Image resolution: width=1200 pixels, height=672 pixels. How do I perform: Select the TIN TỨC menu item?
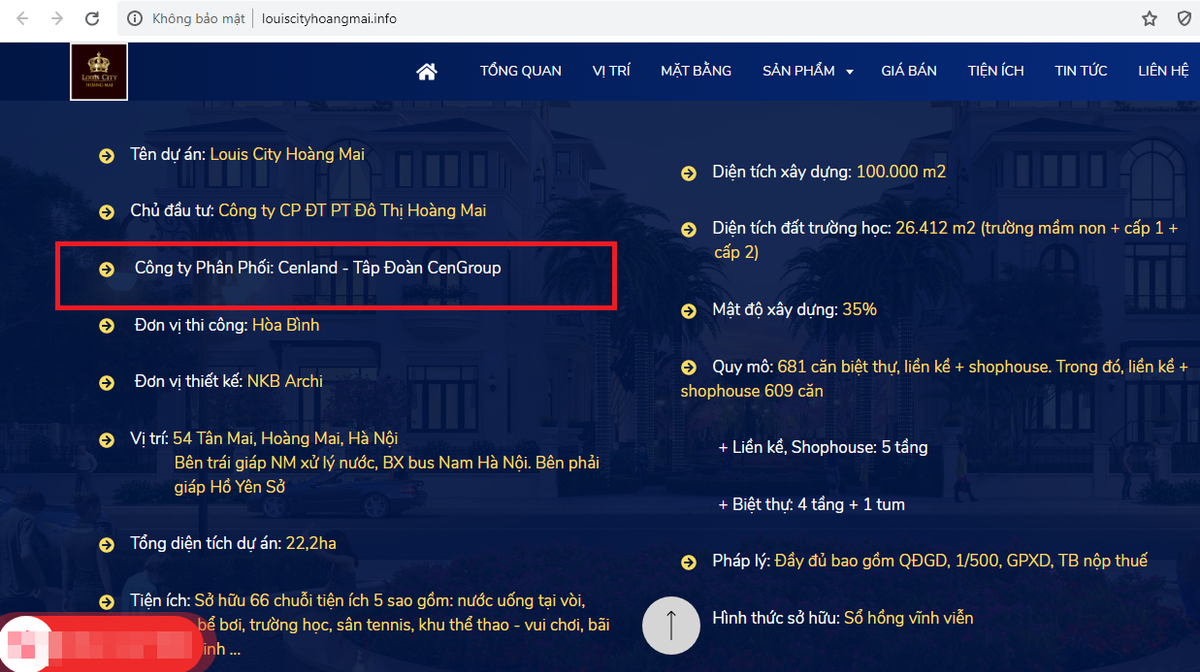coord(1080,70)
